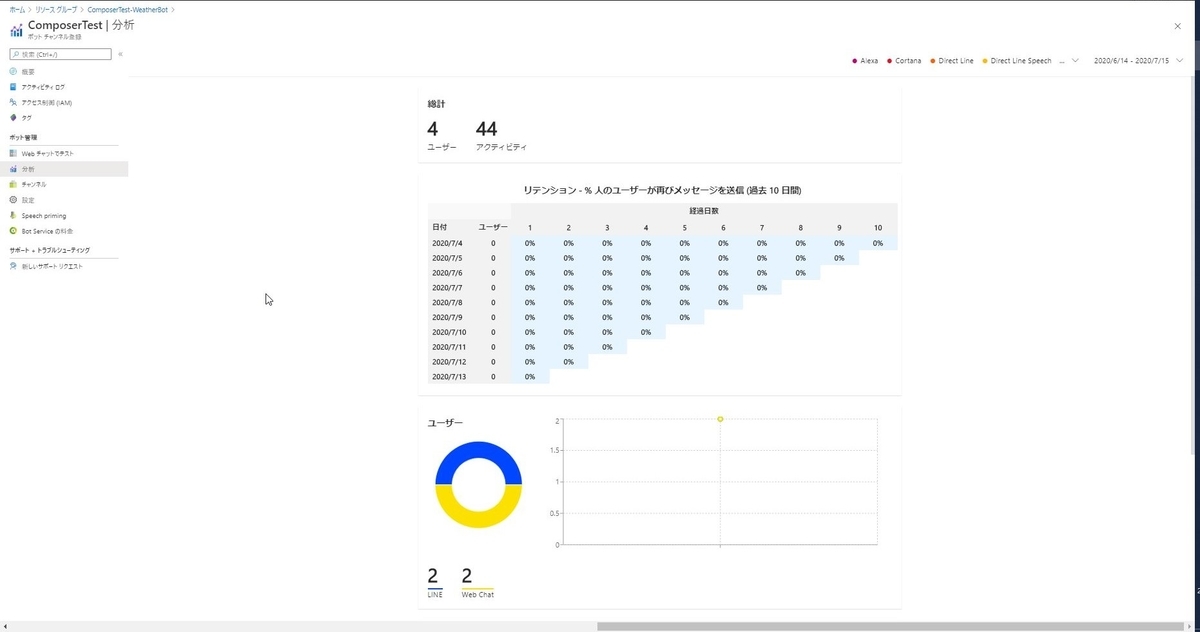Open the Bot Service の料金 icon
Screen dimensions: 1200x632
click(13, 231)
